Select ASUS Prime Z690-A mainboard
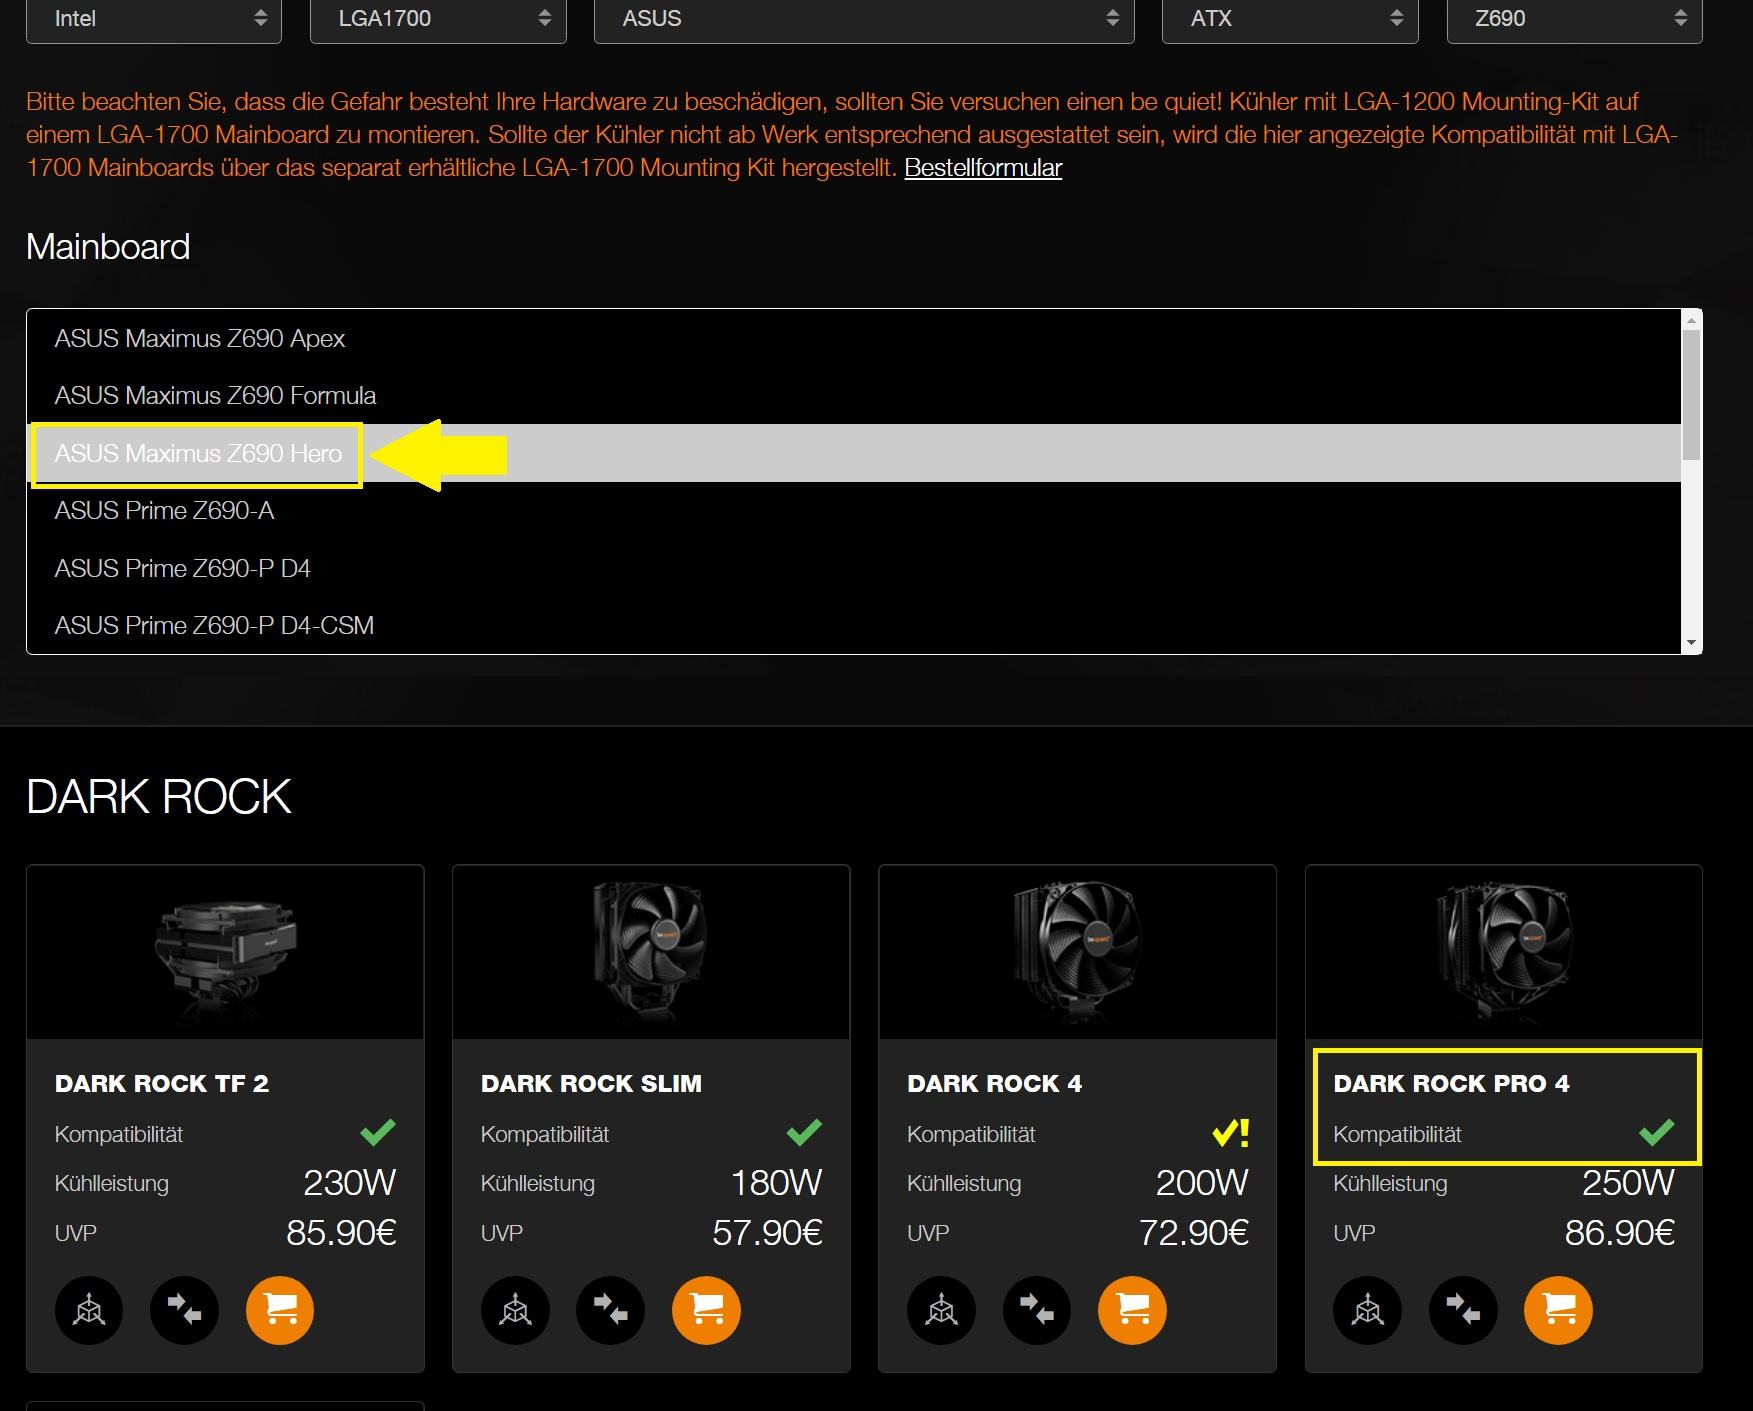Screen dimensions: 1753x1411 pos(854,510)
